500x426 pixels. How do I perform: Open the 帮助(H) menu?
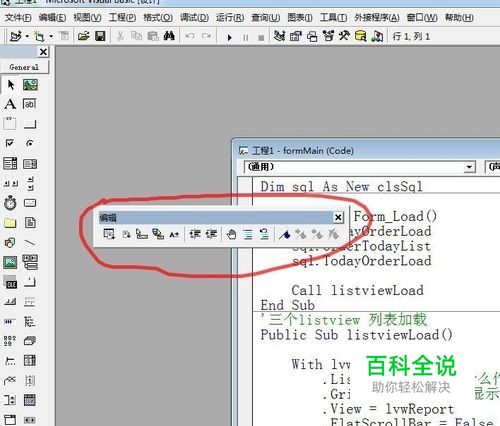[459, 17]
